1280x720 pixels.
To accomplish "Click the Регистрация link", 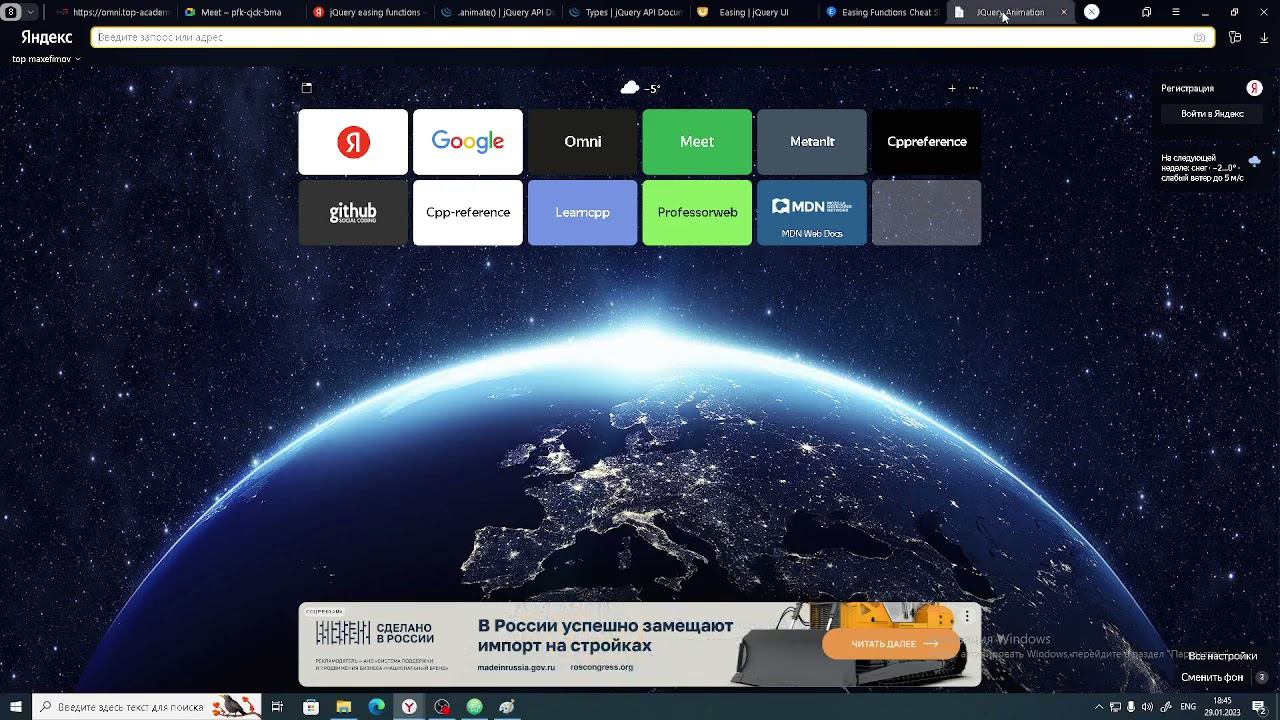I will click(1187, 88).
